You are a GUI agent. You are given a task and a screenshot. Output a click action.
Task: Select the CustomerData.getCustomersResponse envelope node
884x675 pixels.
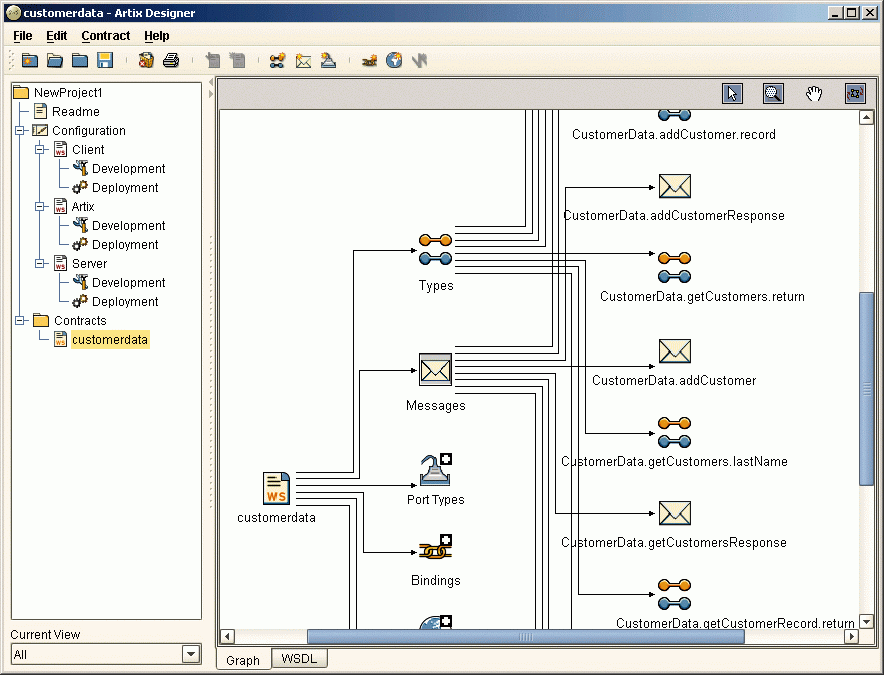click(x=675, y=513)
